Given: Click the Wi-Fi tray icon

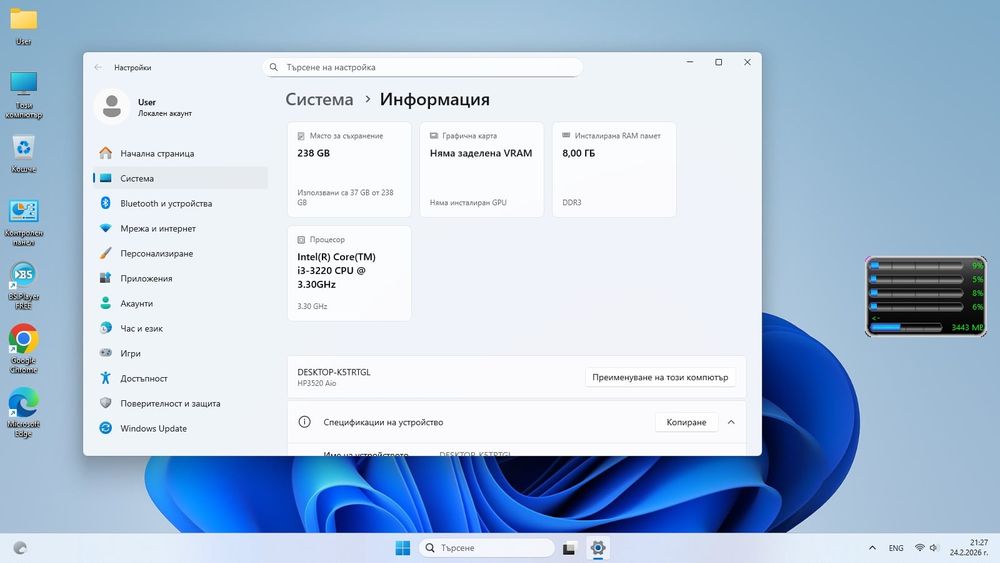Looking at the screenshot, I should click(920, 548).
